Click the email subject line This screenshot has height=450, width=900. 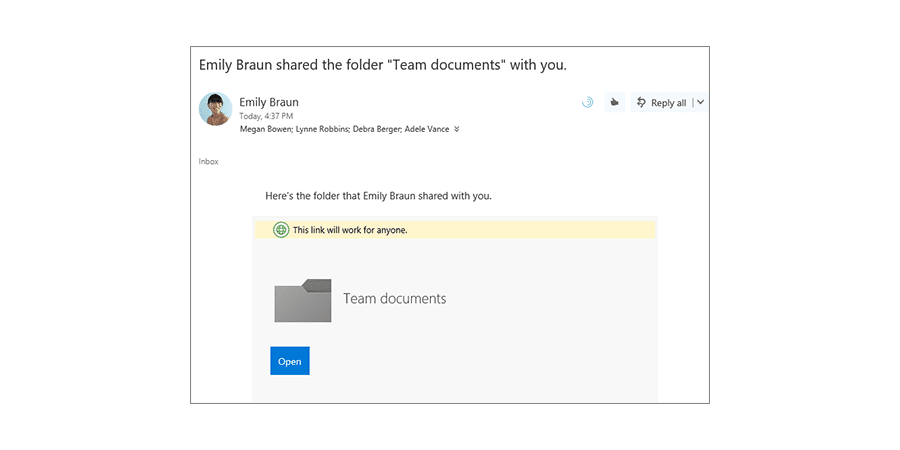(383, 65)
